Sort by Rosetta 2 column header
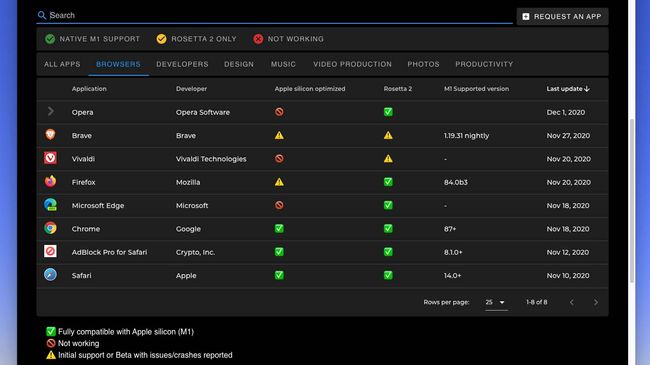This screenshot has width=650, height=365. (x=398, y=89)
